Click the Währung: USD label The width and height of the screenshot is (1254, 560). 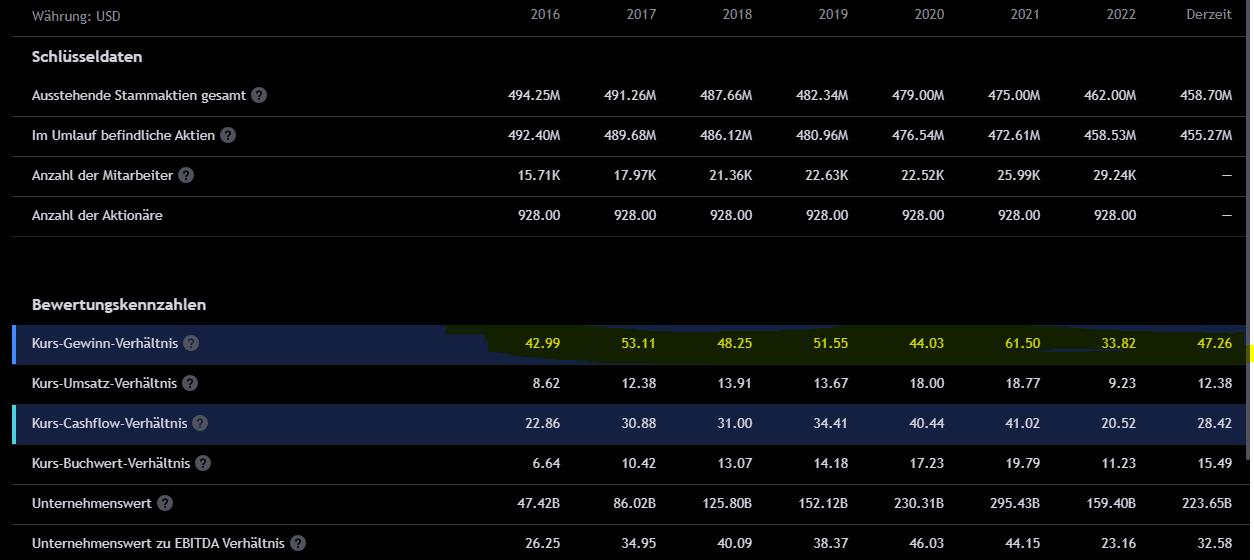[76, 16]
